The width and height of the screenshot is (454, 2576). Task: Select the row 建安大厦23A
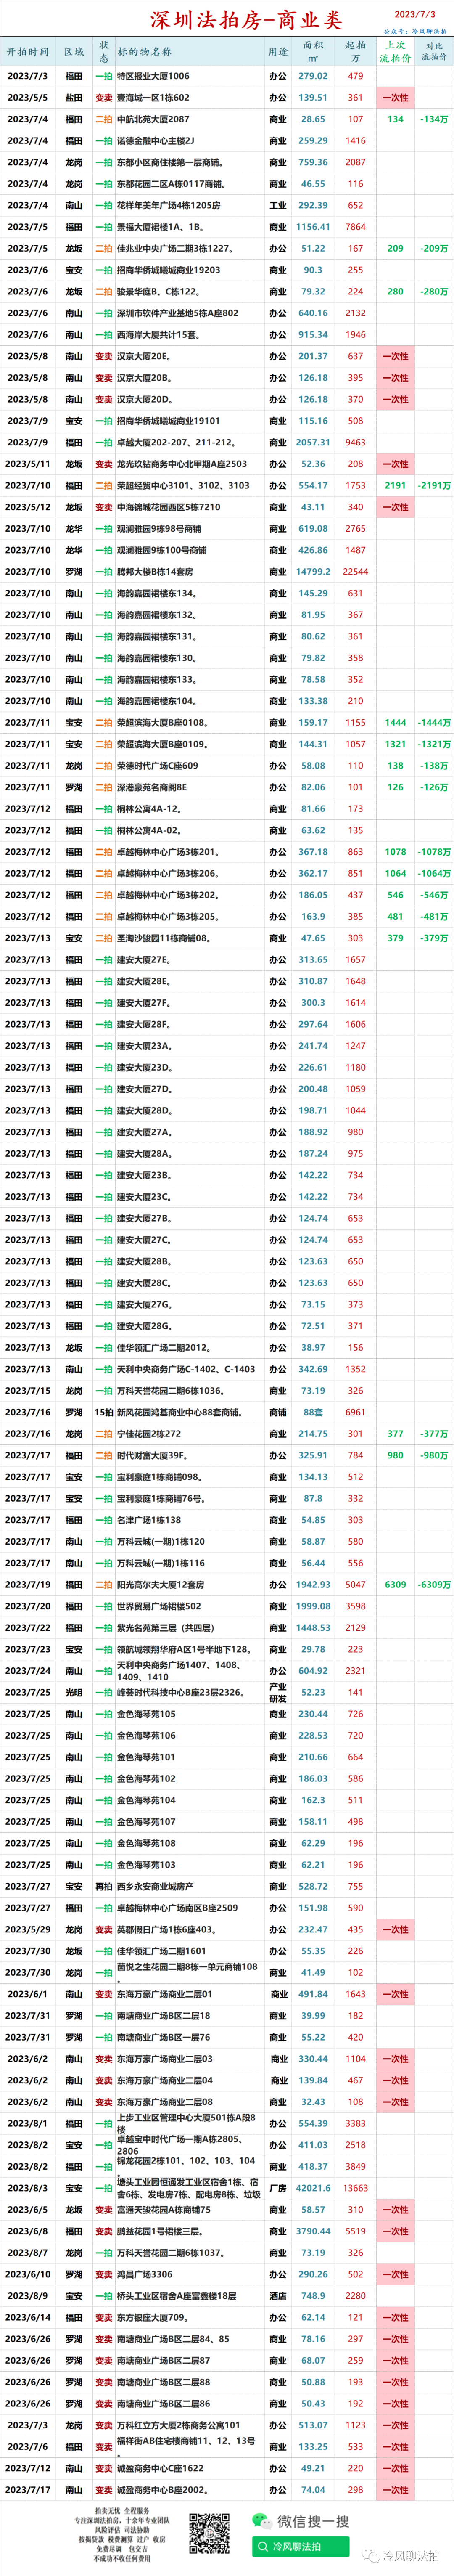[227, 1046]
